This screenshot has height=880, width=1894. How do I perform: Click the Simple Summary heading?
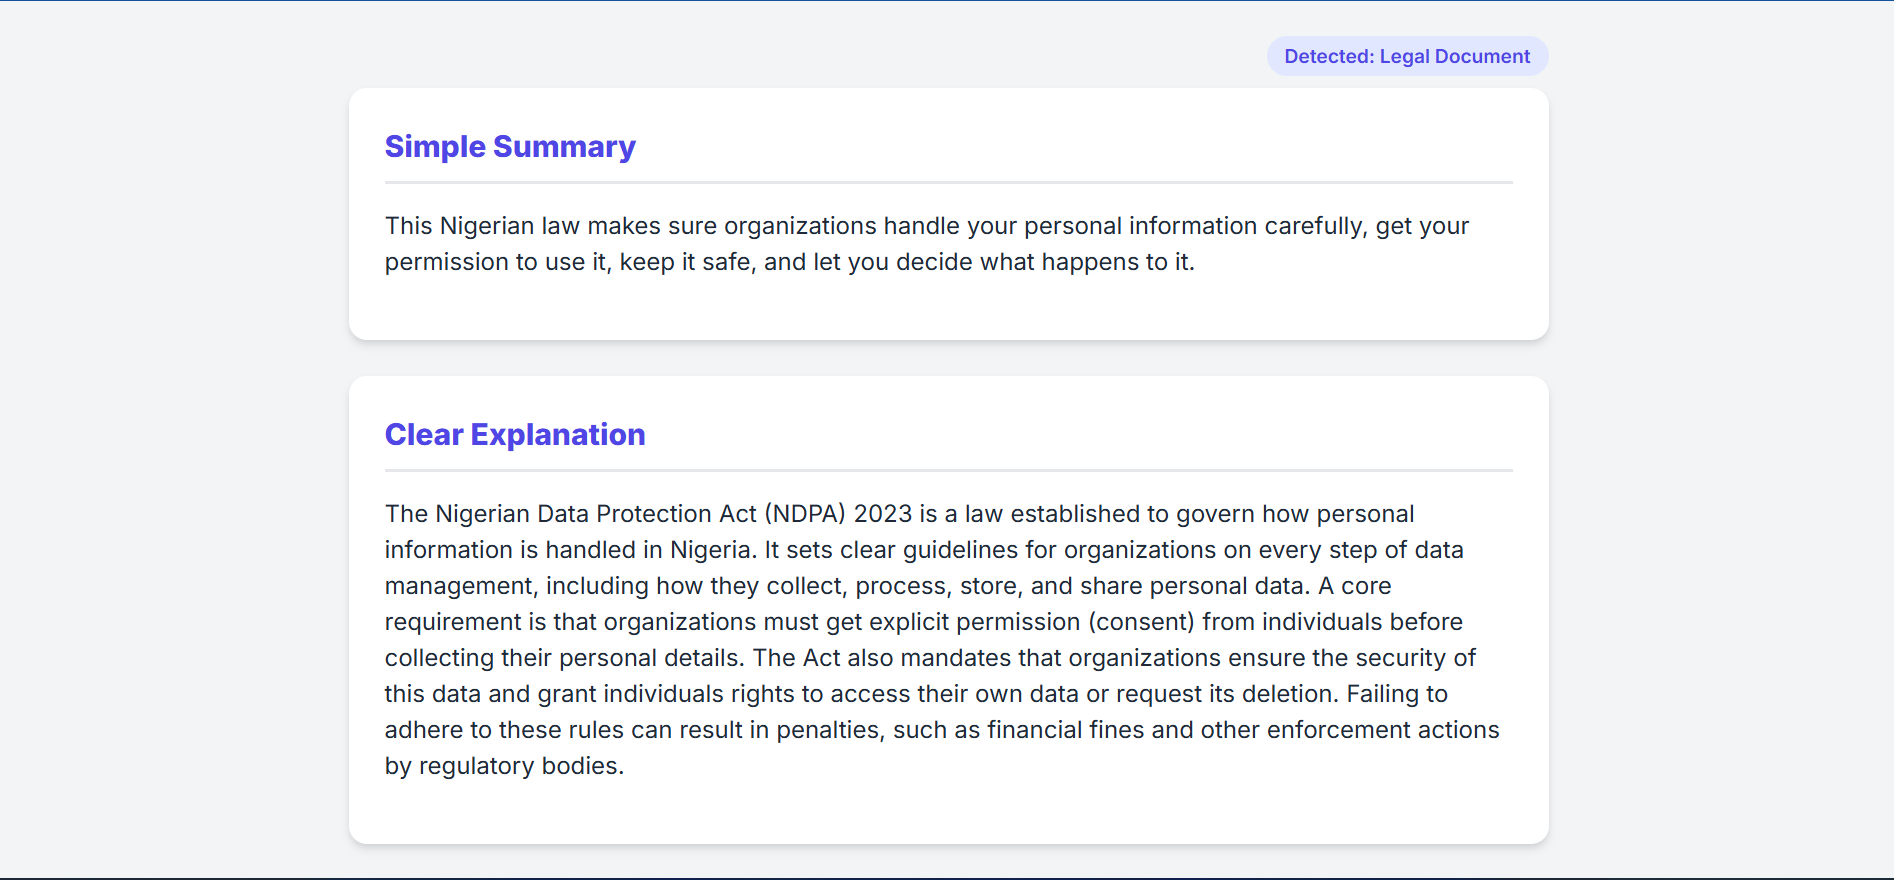510,147
